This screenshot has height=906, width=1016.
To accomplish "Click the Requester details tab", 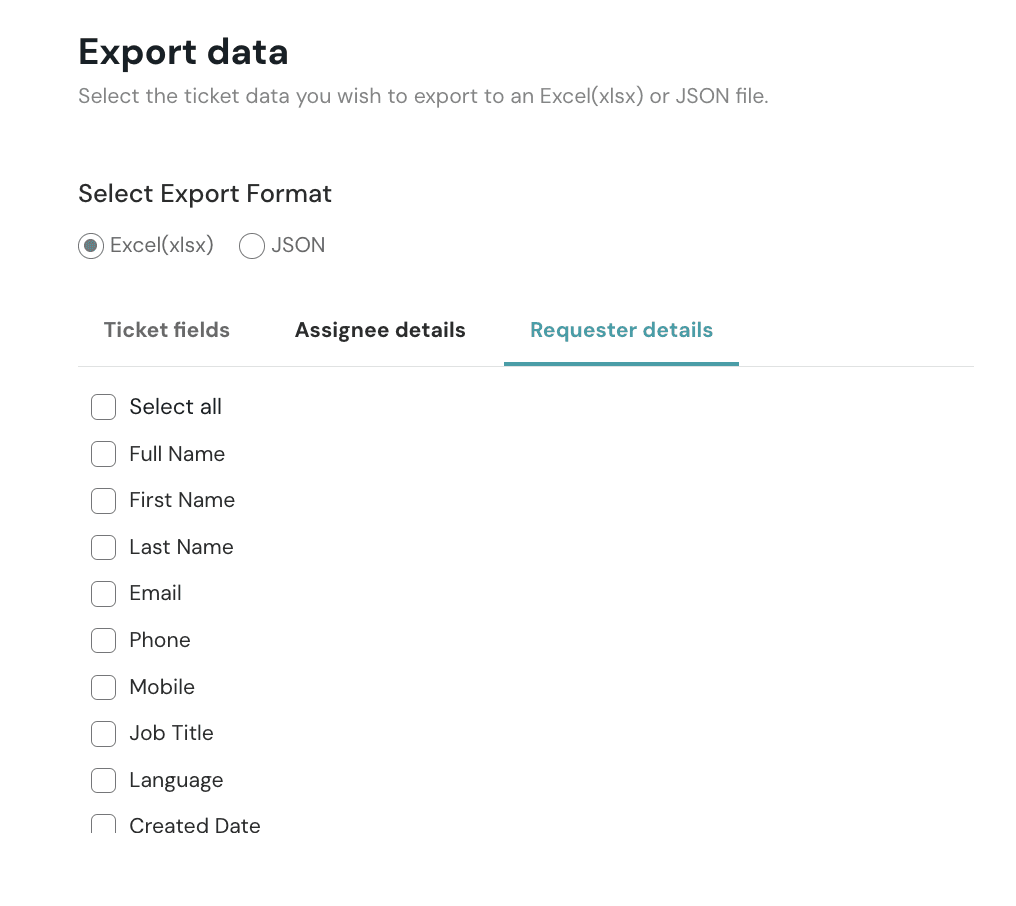I will [x=621, y=330].
